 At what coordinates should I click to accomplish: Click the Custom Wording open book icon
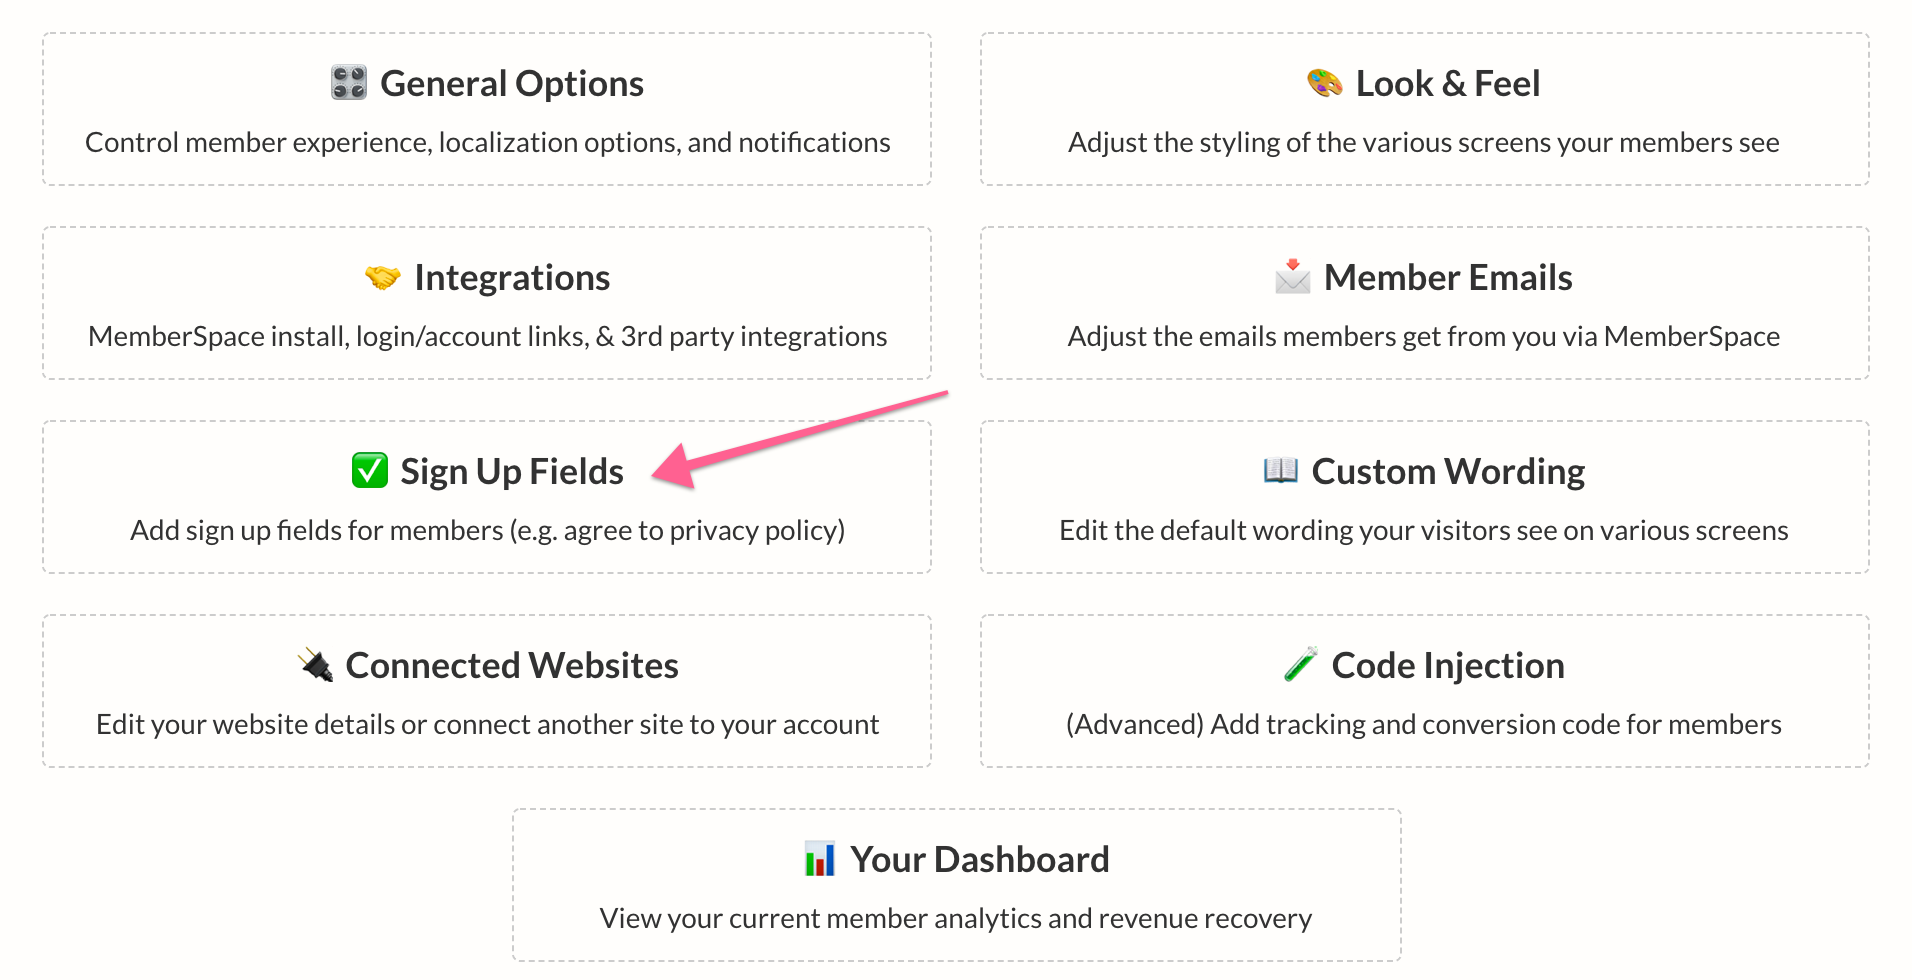1283,470
